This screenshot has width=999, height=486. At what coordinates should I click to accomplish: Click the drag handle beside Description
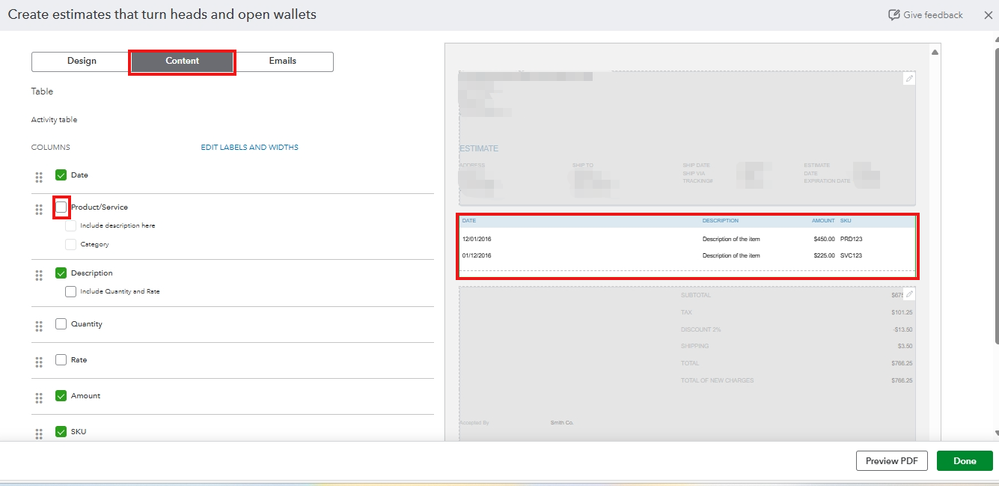pyautogui.click(x=39, y=275)
